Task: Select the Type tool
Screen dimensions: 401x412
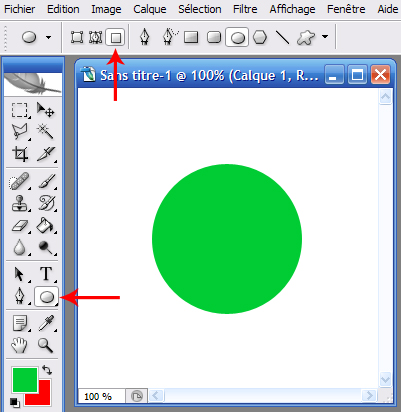Action: coord(45,274)
